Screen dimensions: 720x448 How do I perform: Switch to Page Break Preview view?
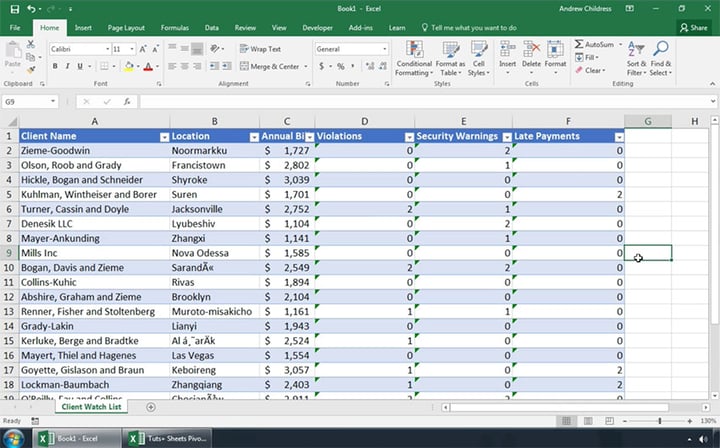point(609,421)
